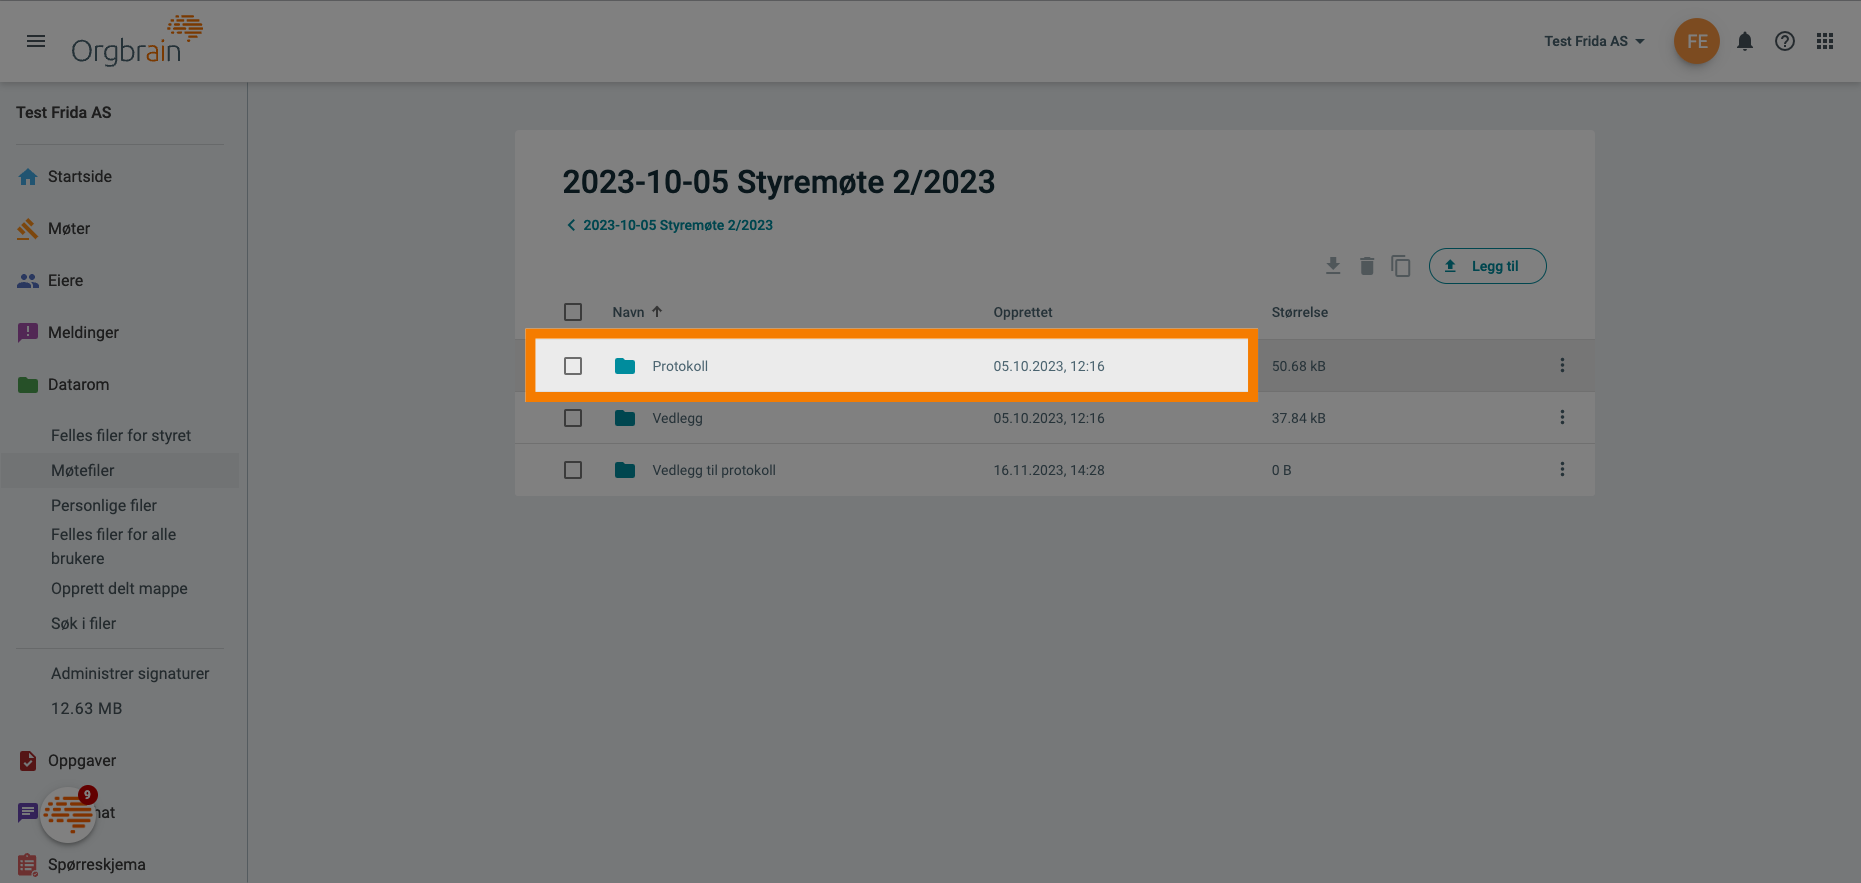
Task: Click the Navn column header
Action: pyautogui.click(x=628, y=312)
